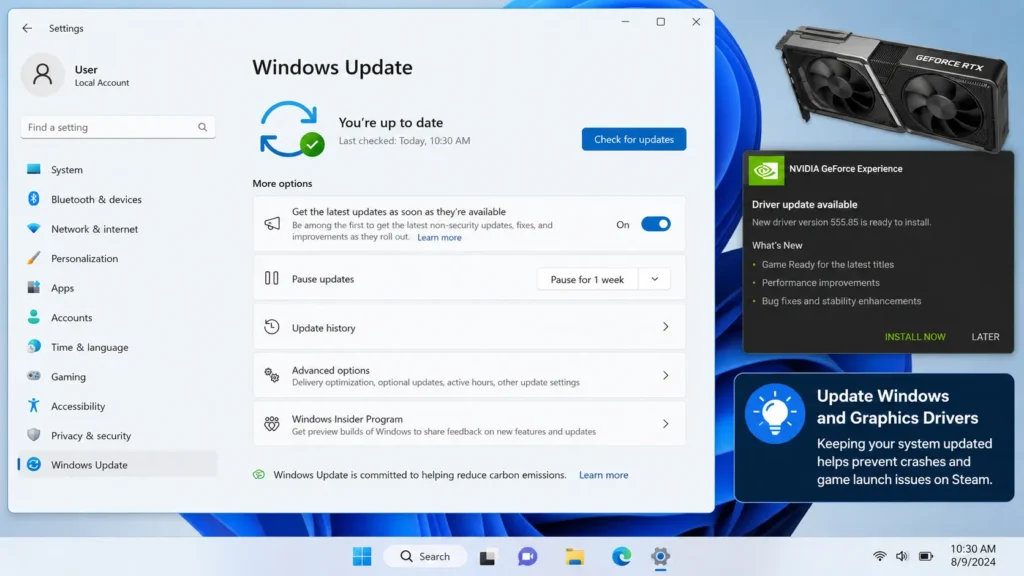Image resolution: width=1024 pixels, height=576 pixels.
Task: Open the Pause for 1 week dropdown arrow
Action: pos(654,279)
